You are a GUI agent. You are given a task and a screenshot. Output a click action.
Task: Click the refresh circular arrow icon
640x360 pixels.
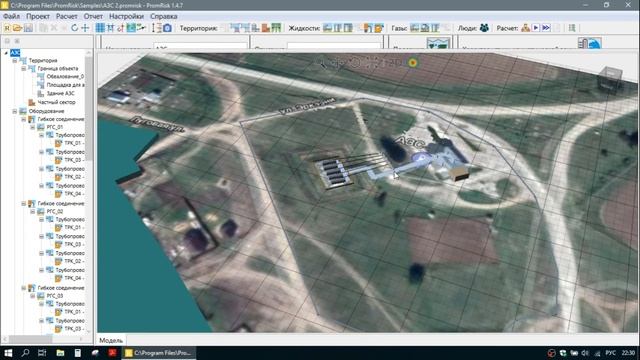[x=74, y=28]
